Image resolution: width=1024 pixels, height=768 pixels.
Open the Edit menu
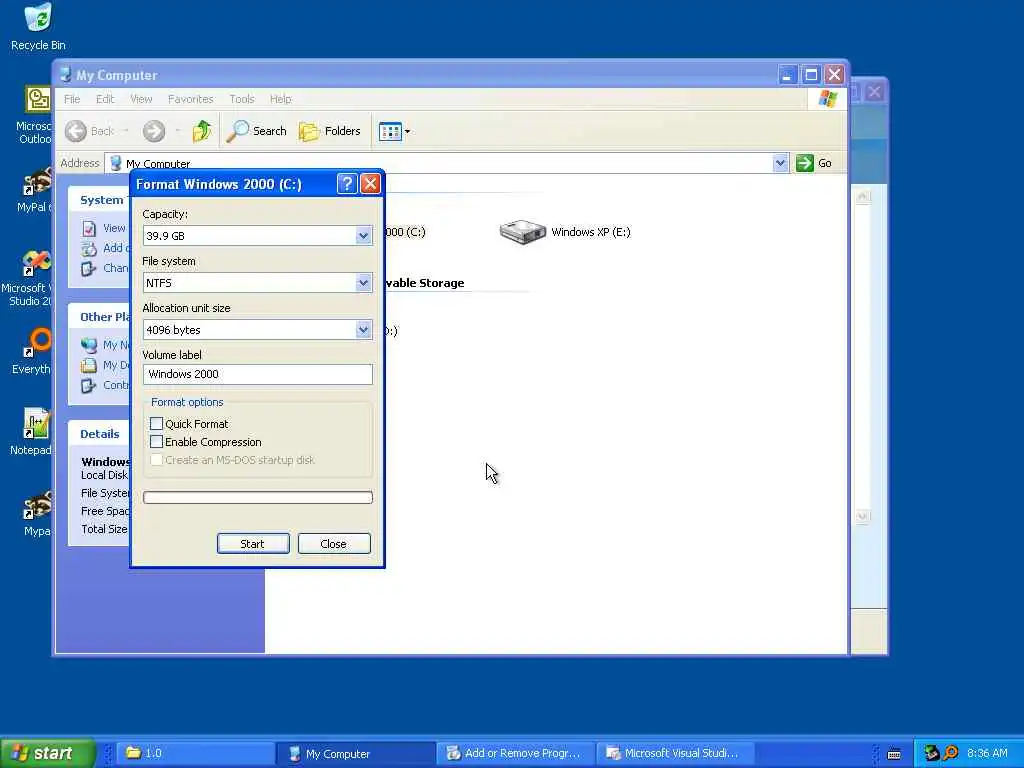(104, 99)
